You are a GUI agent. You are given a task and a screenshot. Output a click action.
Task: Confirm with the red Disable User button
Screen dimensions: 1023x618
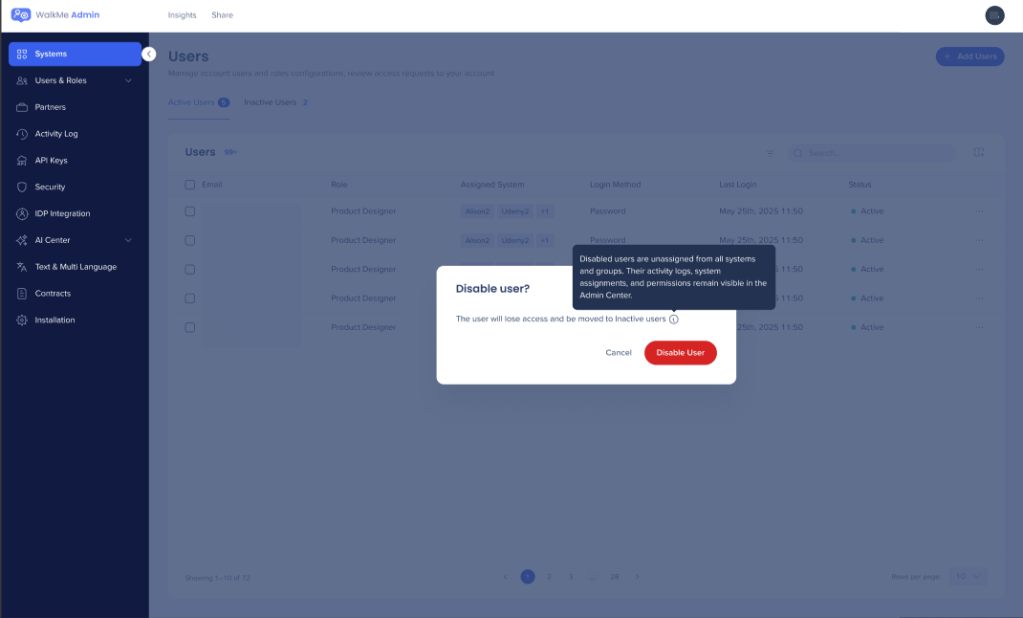click(680, 353)
